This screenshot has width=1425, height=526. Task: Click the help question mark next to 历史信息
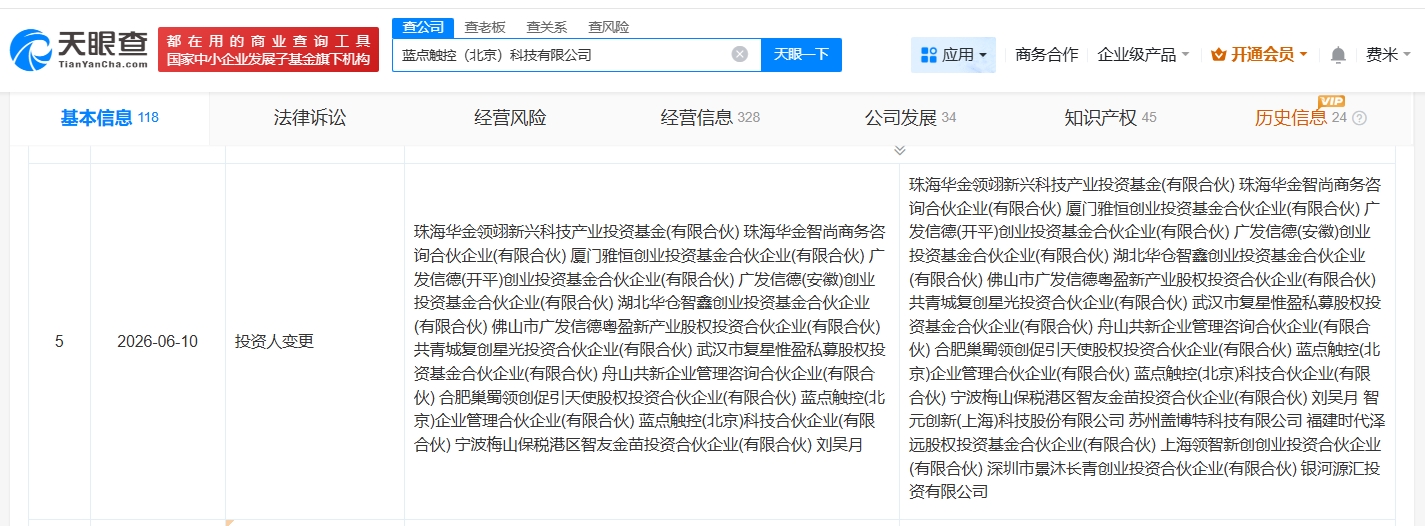1359,118
